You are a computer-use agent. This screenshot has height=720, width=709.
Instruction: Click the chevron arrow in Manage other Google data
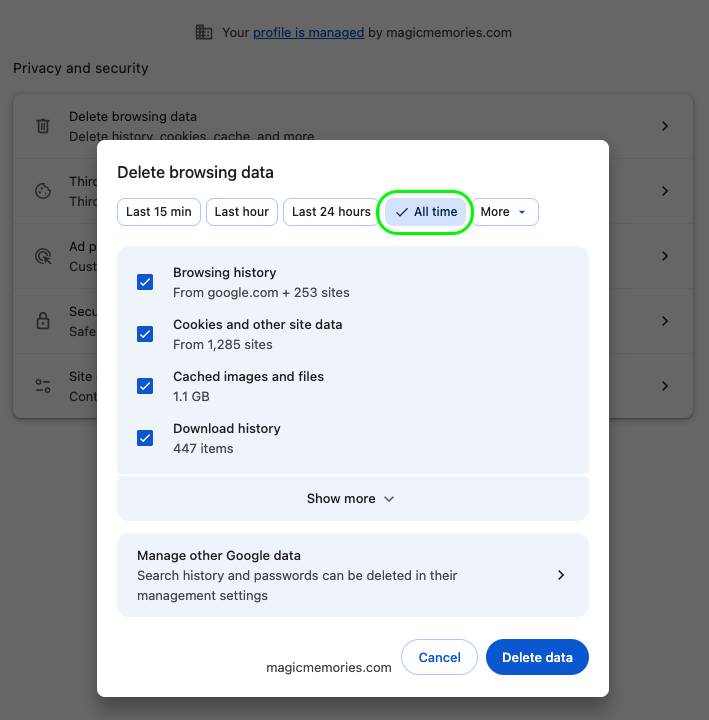pos(561,575)
